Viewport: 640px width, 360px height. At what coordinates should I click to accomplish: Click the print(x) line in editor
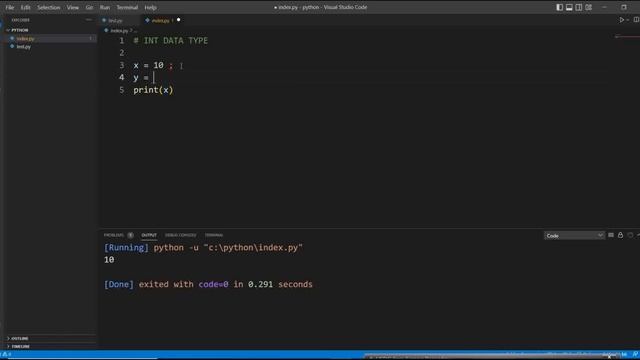[153, 90]
